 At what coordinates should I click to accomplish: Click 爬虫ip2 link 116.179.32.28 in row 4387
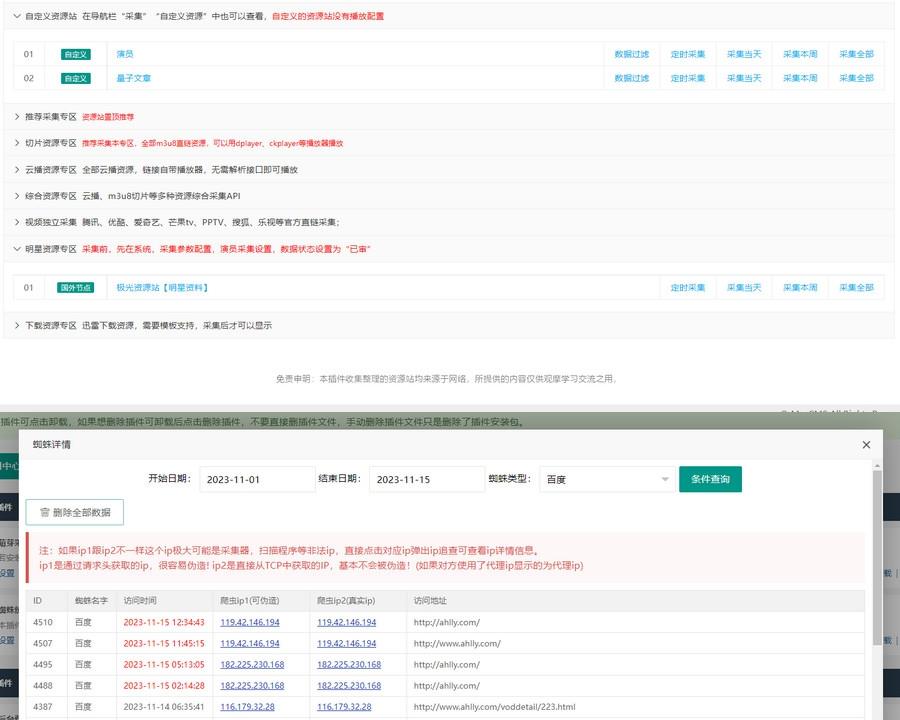[x=344, y=706]
